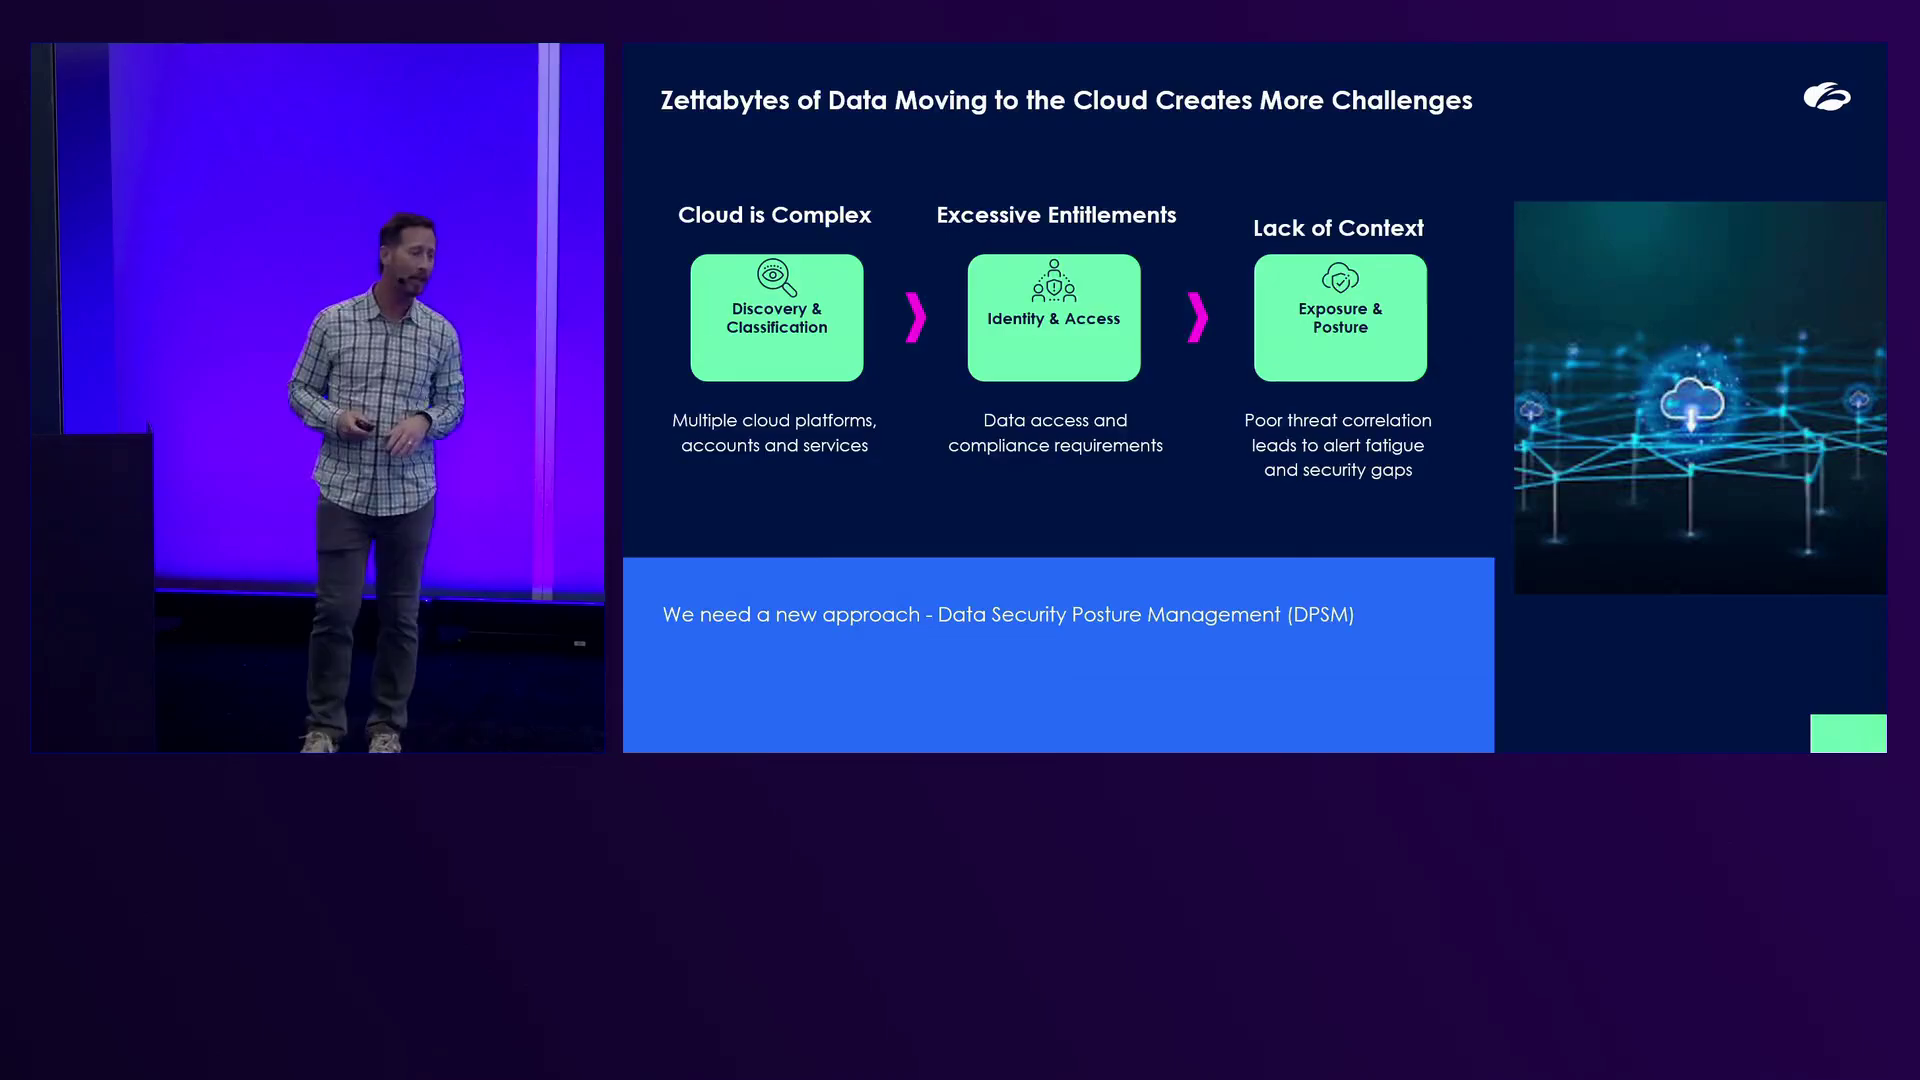Viewport: 1920px width, 1080px height.
Task: Click the glowing cloud download icon
Action: (1691, 402)
